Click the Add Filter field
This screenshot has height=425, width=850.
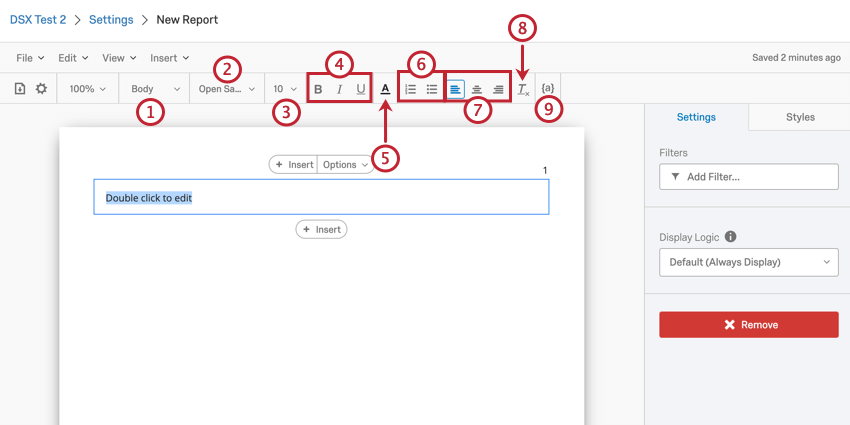click(748, 177)
